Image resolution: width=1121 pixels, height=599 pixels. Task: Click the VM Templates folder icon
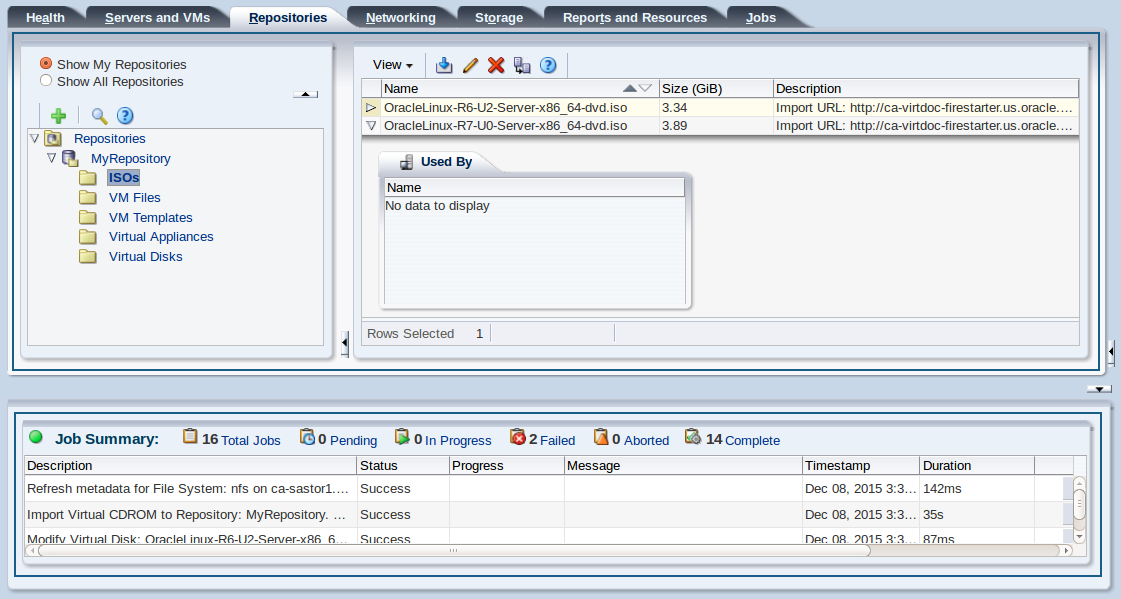pyautogui.click(x=88, y=217)
